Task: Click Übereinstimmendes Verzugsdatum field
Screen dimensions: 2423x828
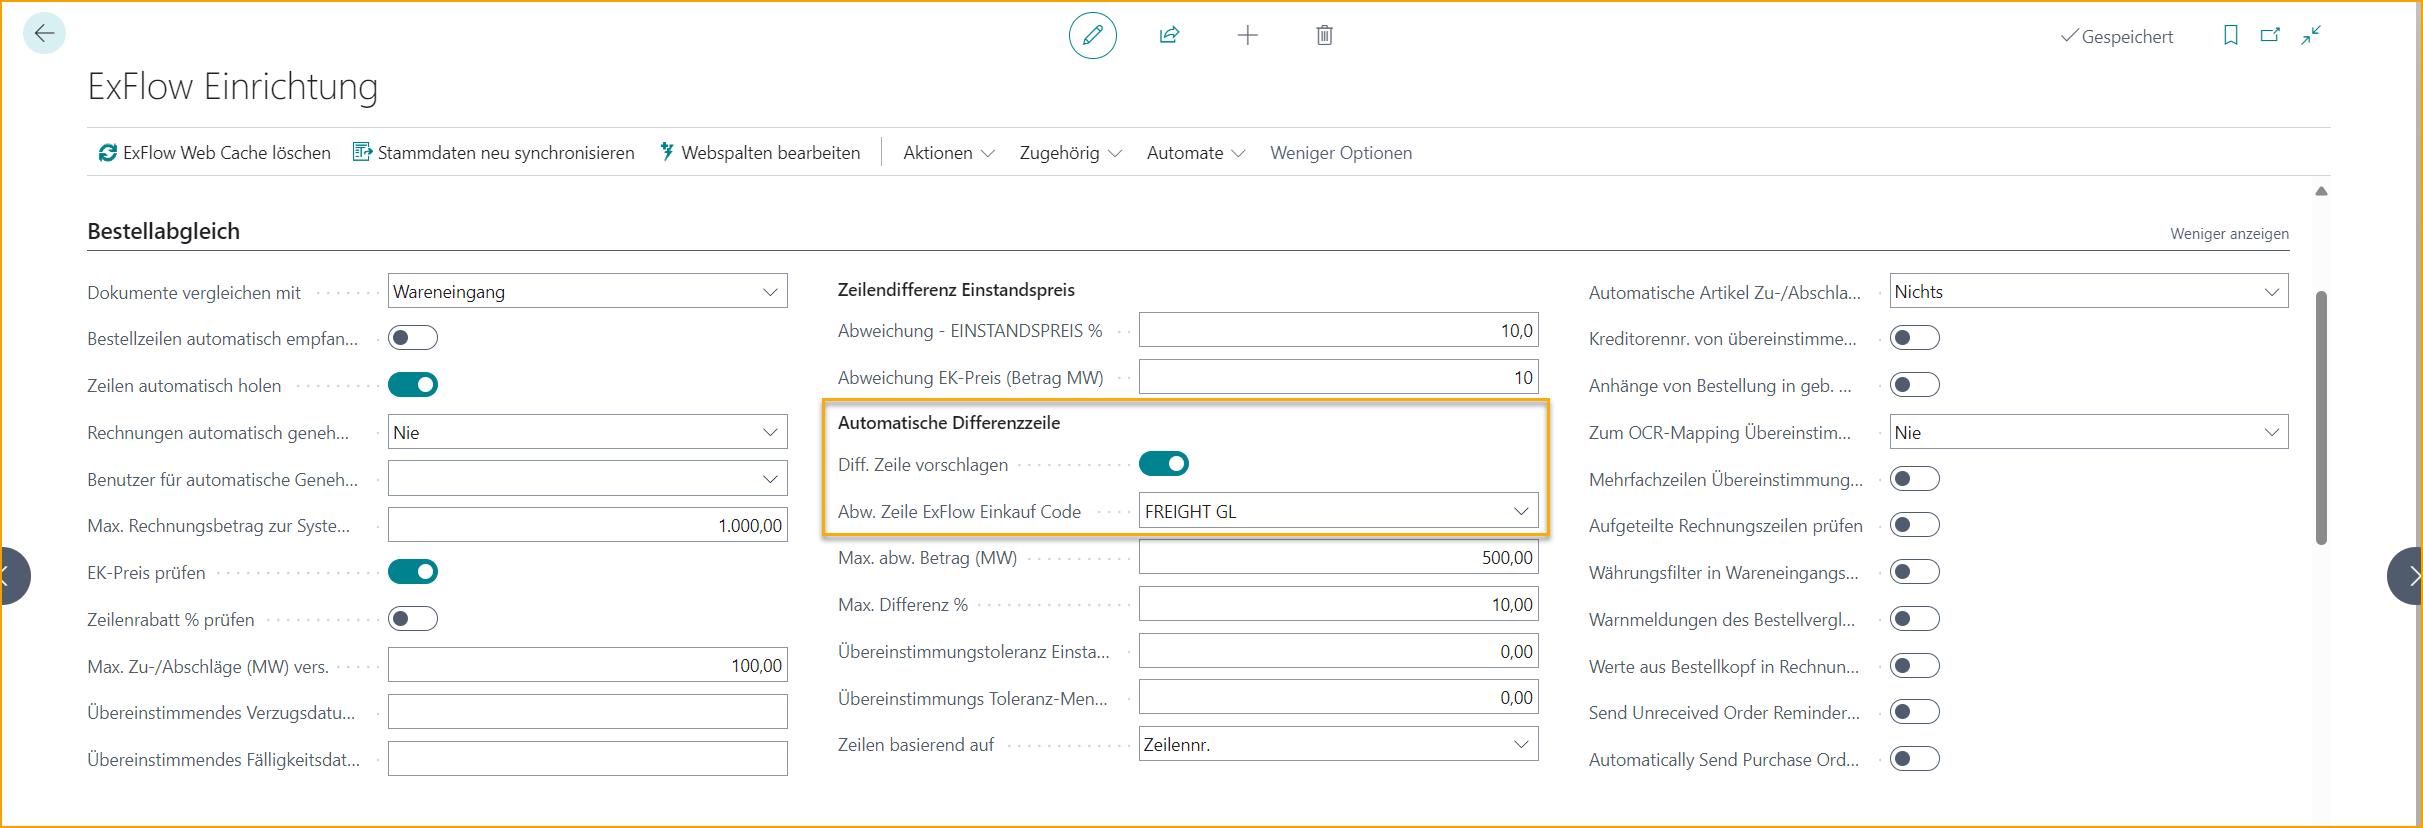Action: 588,712
